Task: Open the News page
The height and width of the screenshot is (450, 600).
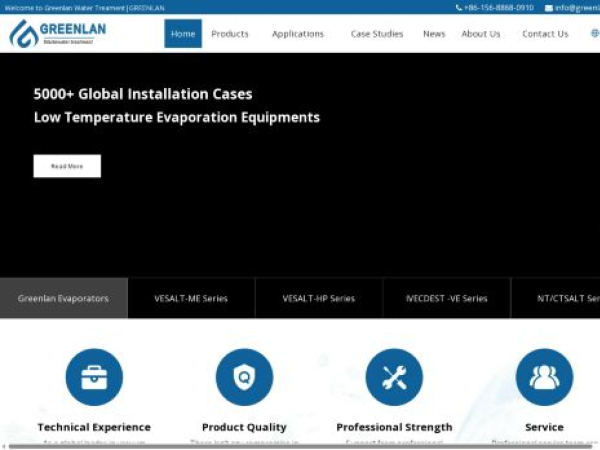Action: pyautogui.click(x=434, y=34)
